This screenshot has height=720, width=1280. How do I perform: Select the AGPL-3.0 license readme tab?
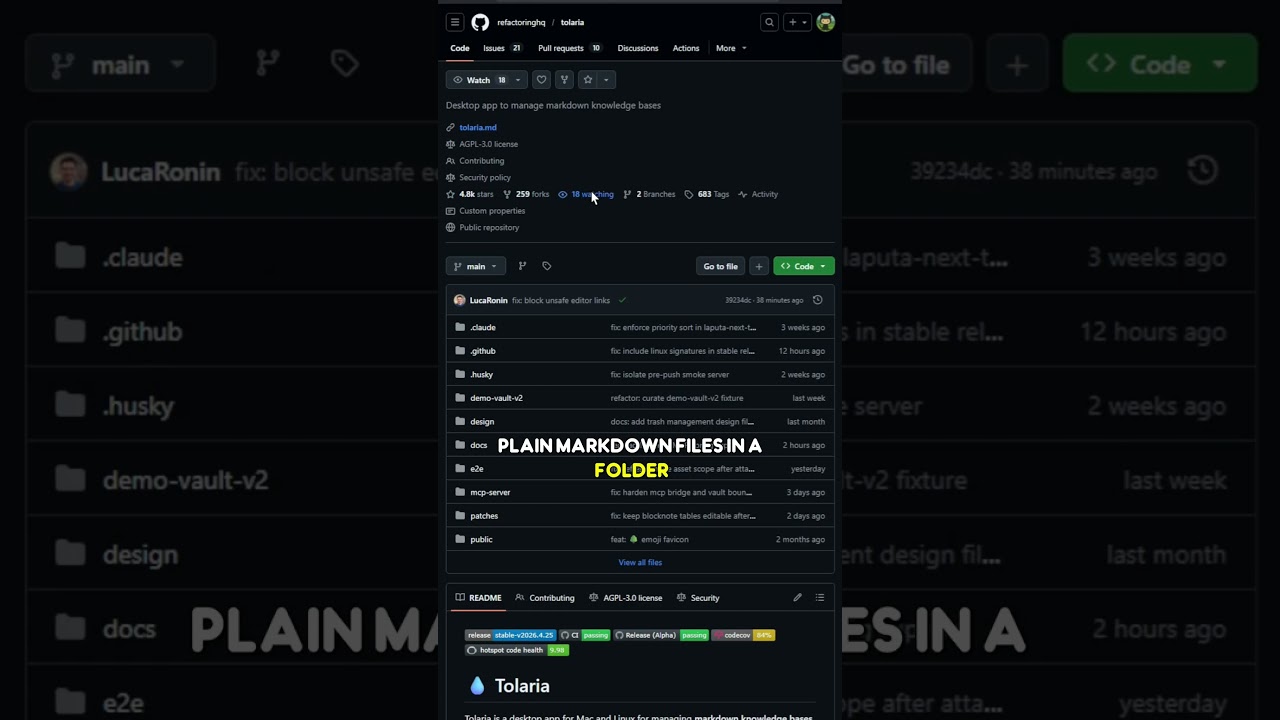pyautogui.click(x=626, y=598)
